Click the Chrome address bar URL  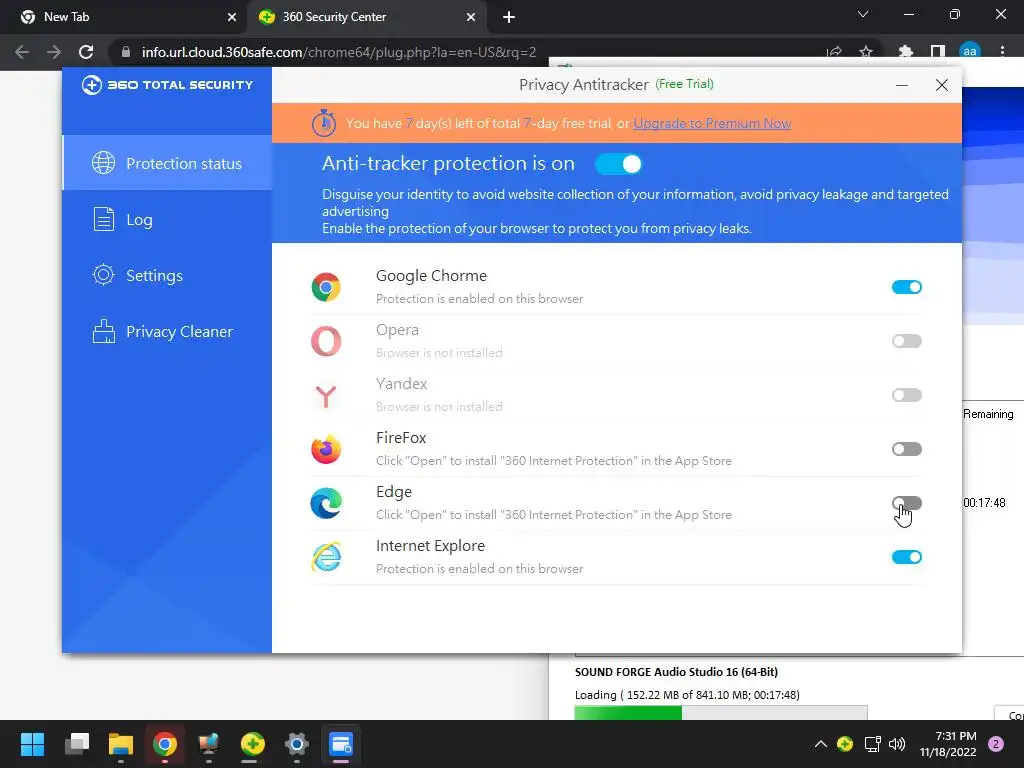339,52
